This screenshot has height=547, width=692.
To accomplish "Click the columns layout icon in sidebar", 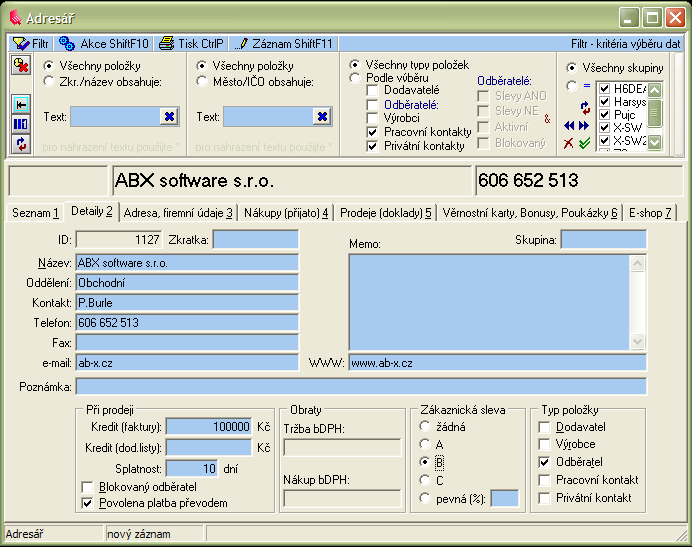I will coord(21,124).
